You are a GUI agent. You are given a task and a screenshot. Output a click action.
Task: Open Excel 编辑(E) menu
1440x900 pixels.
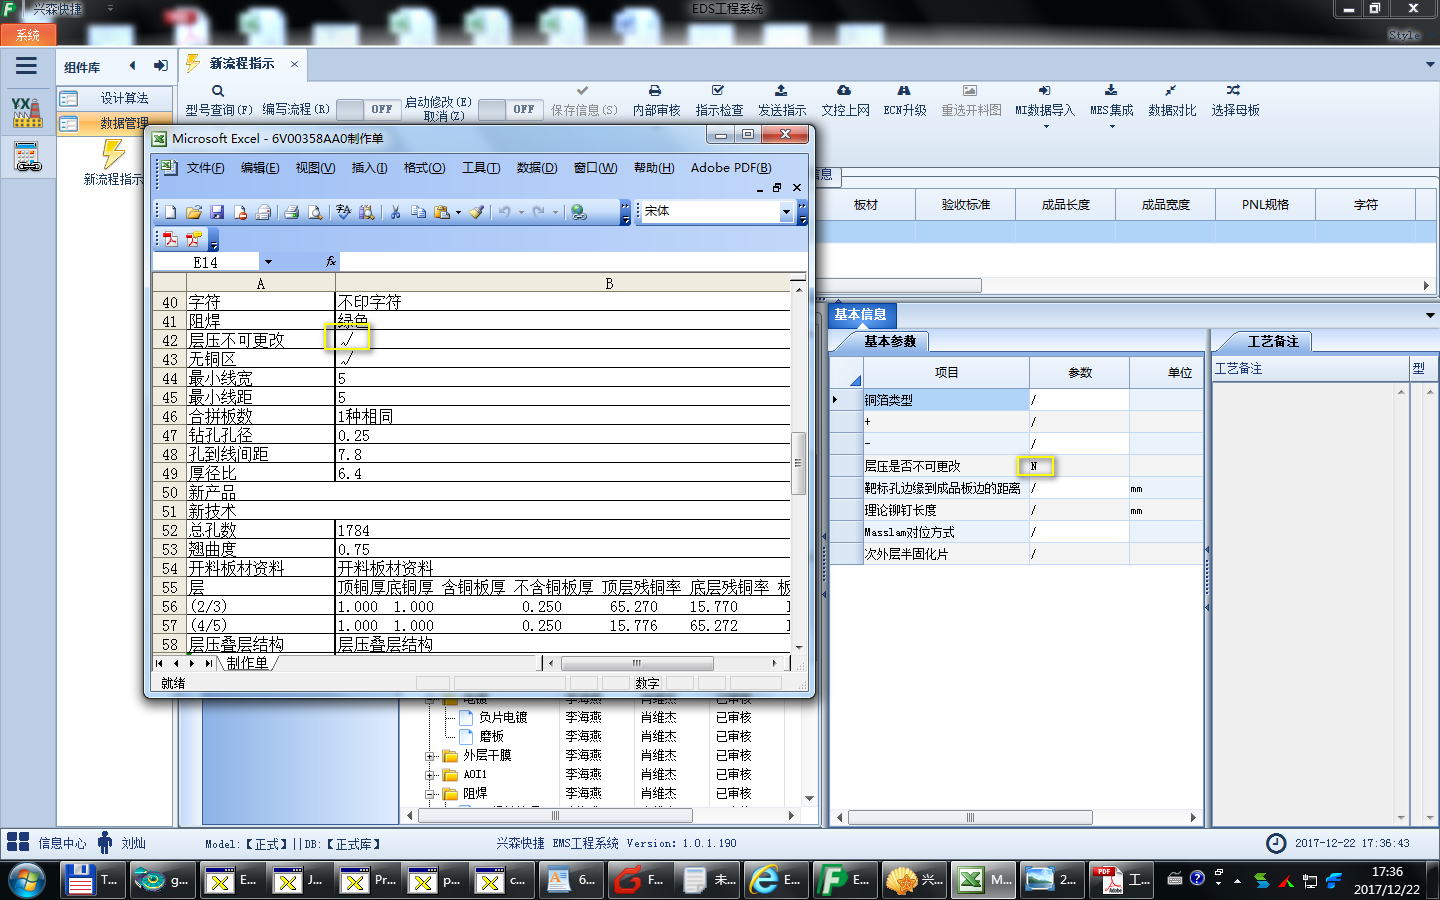tap(260, 168)
